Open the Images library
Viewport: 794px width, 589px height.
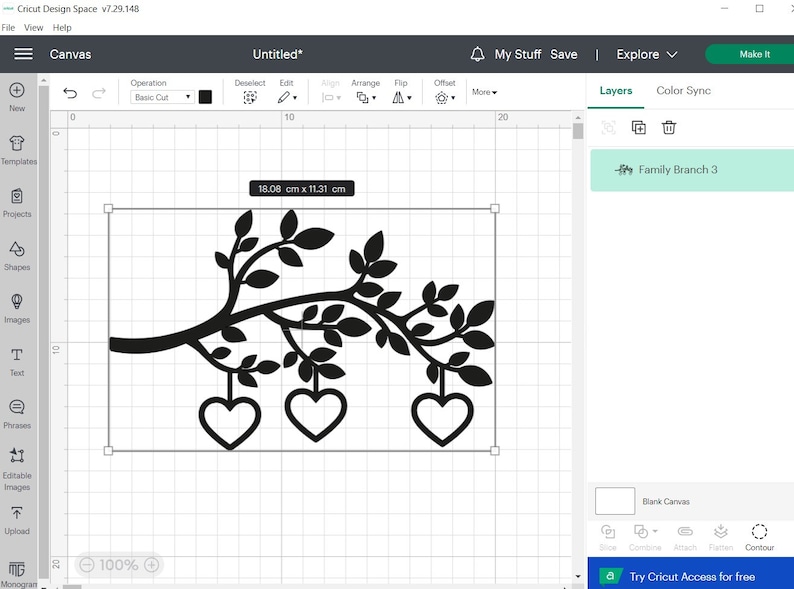(x=17, y=307)
